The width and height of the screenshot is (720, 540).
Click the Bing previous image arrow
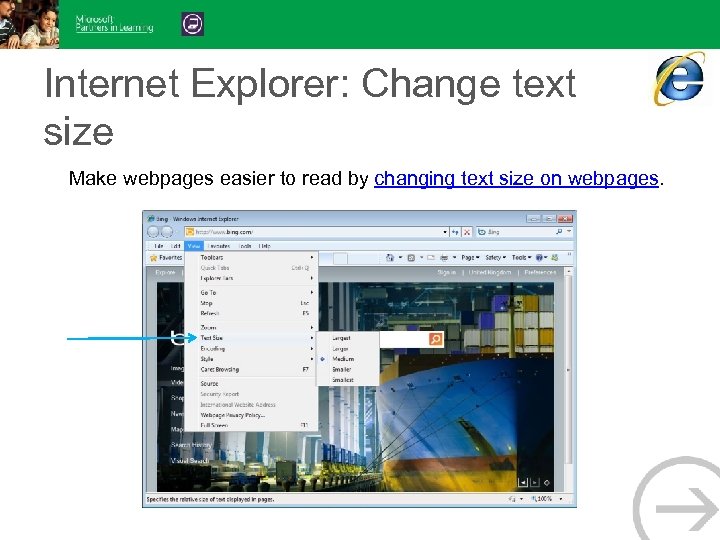pyautogui.click(x=523, y=482)
